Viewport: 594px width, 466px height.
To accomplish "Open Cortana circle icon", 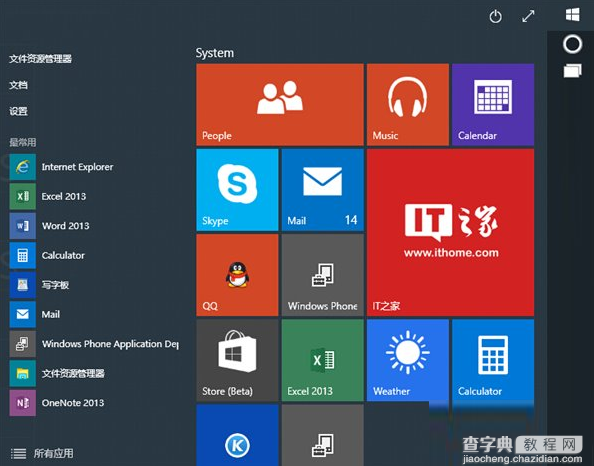I will click(572, 44).
